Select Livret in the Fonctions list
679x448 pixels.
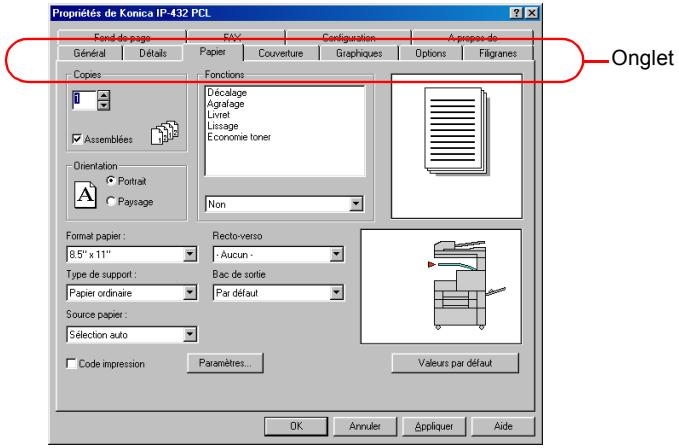(219, 115)
